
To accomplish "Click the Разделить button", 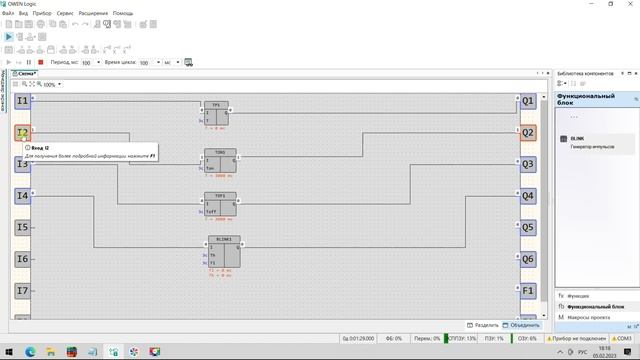I will click(483, 325).
